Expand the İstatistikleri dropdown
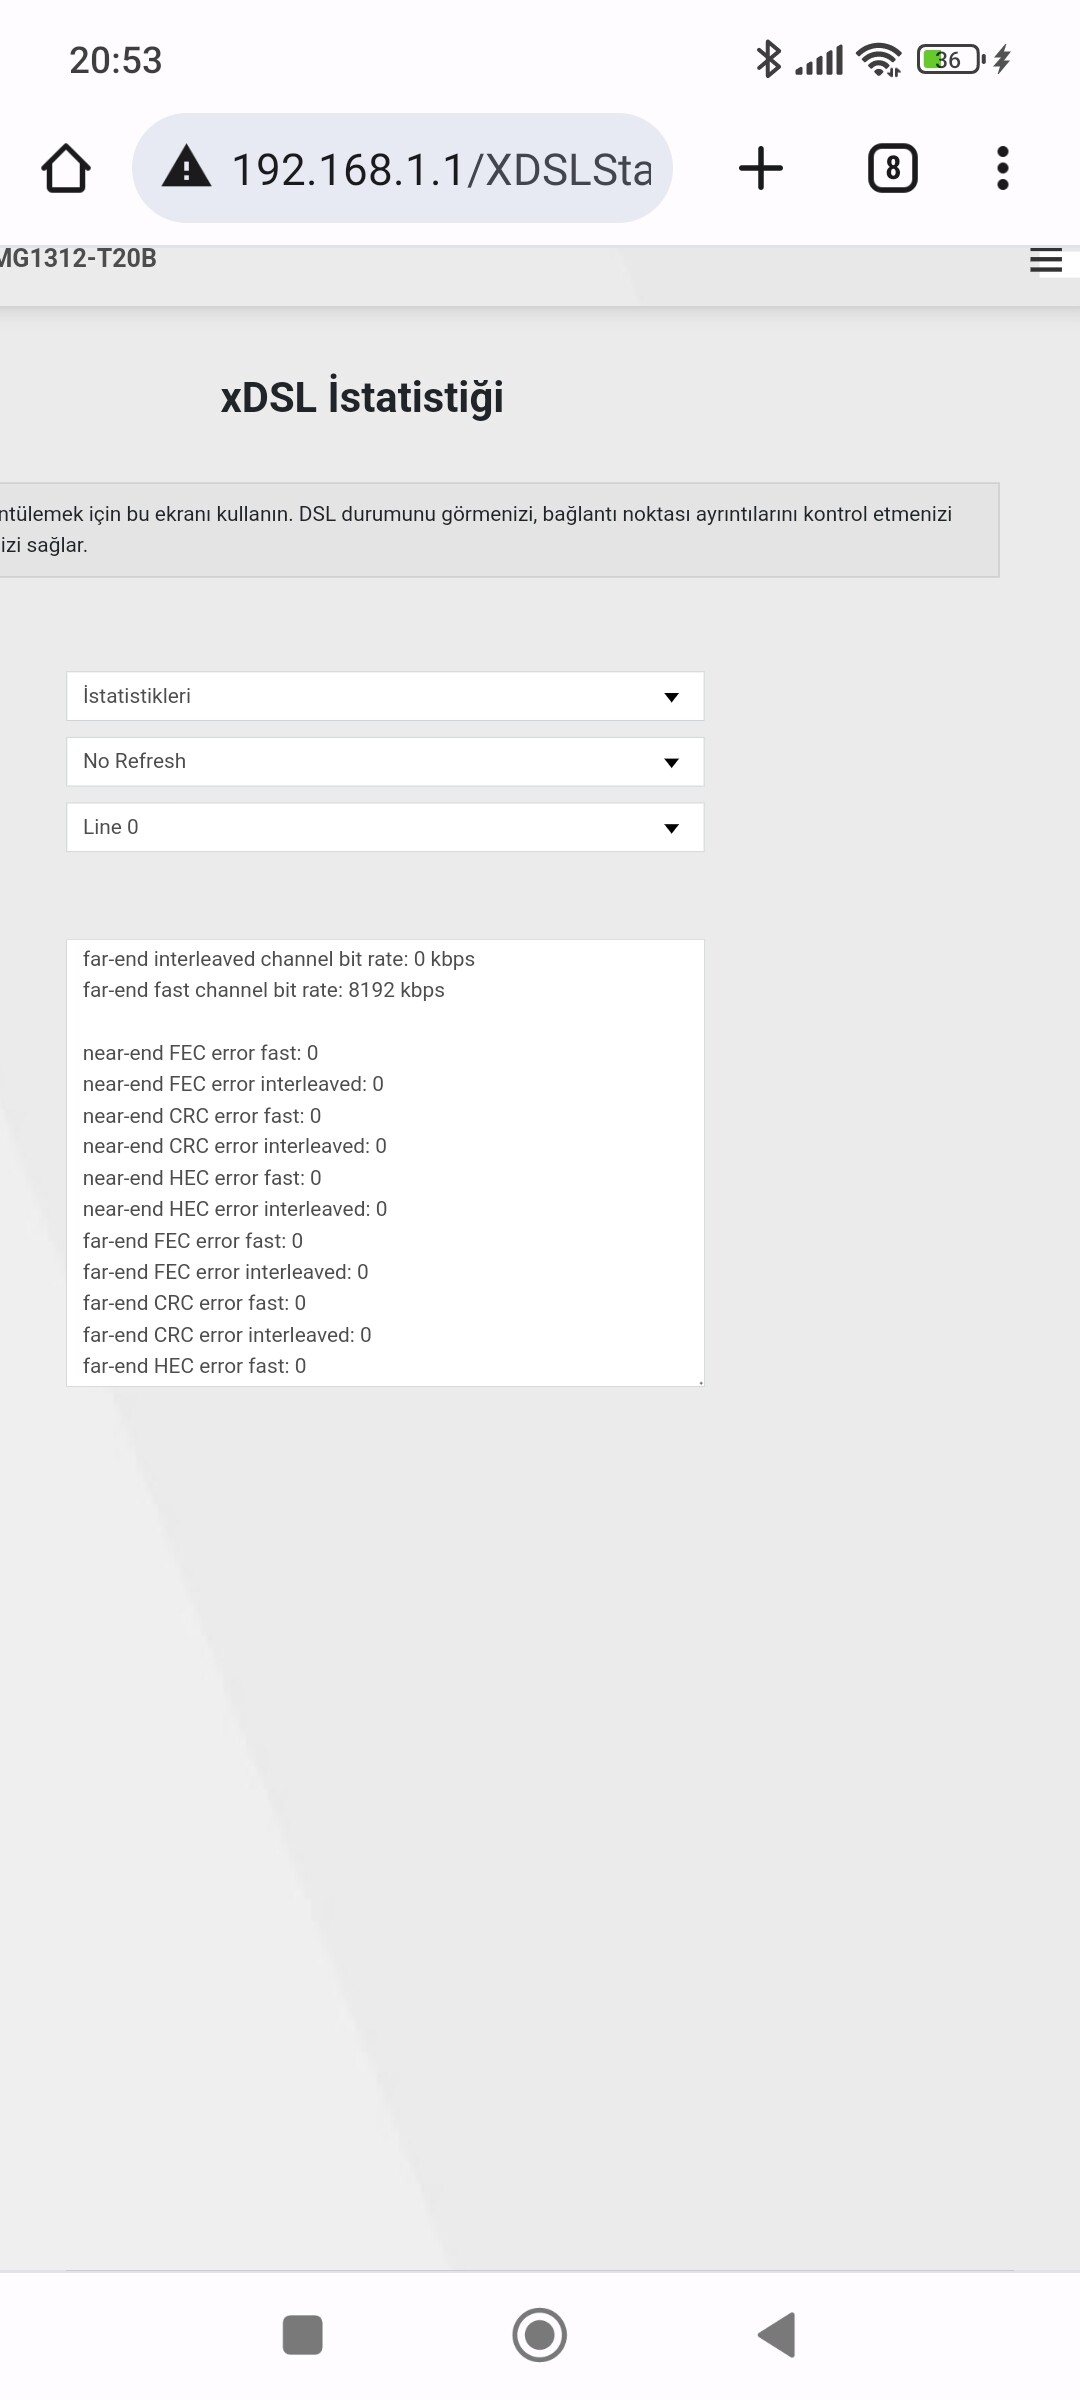The image size is (1080, 2400). tap(385, 696)
